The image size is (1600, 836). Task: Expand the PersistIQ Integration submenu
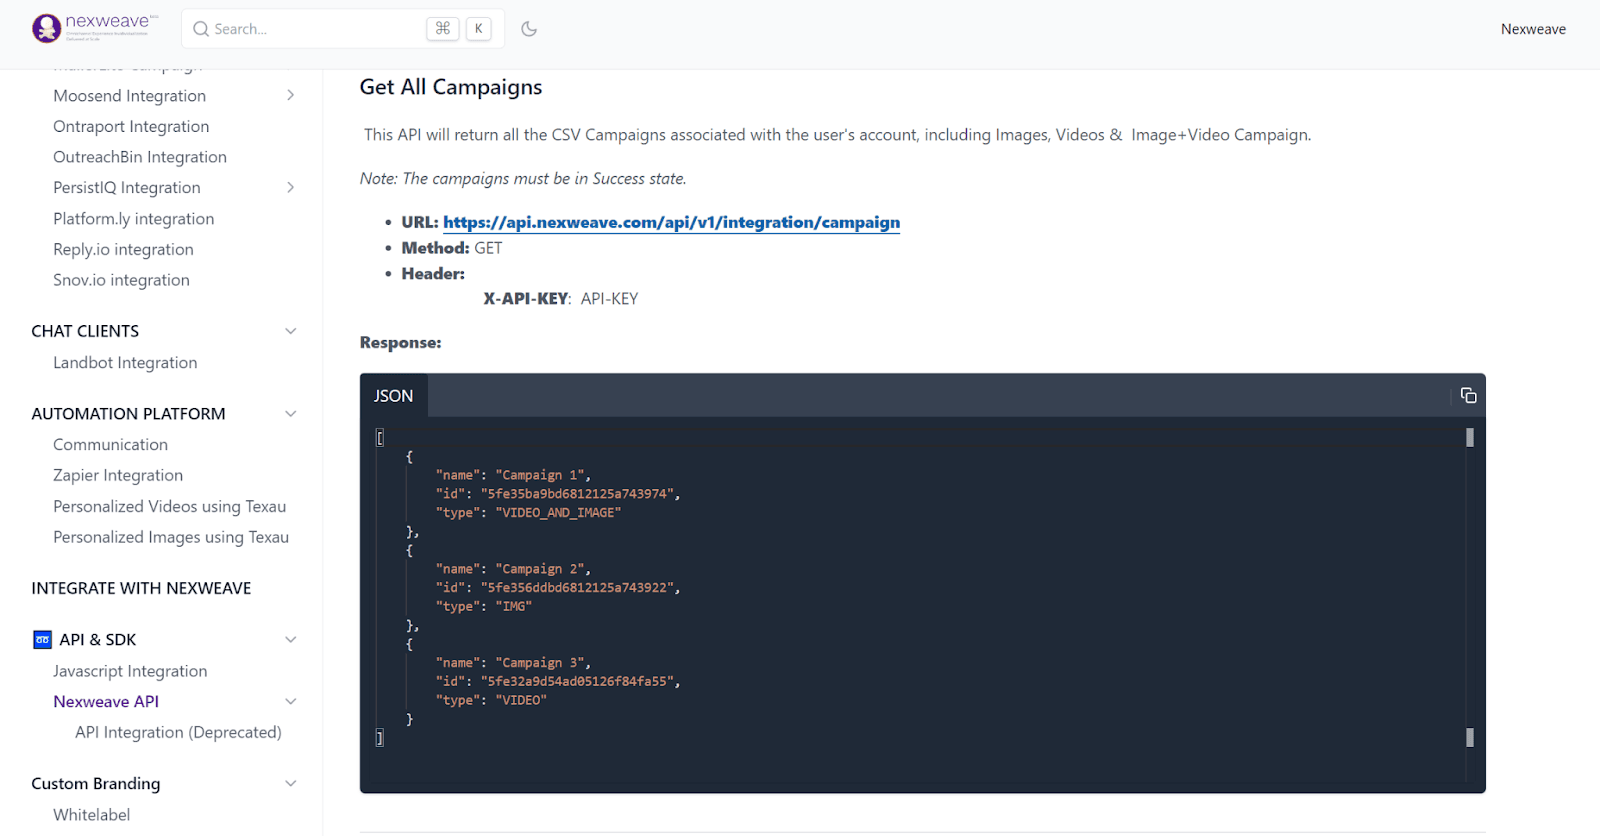(290, 188)
